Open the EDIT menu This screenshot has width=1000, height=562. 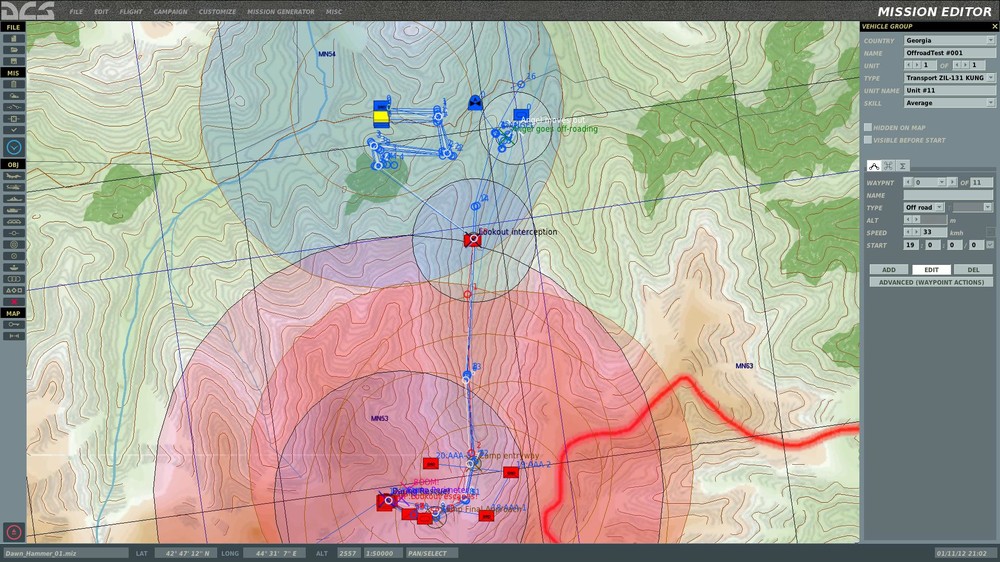tap(101, 11)
